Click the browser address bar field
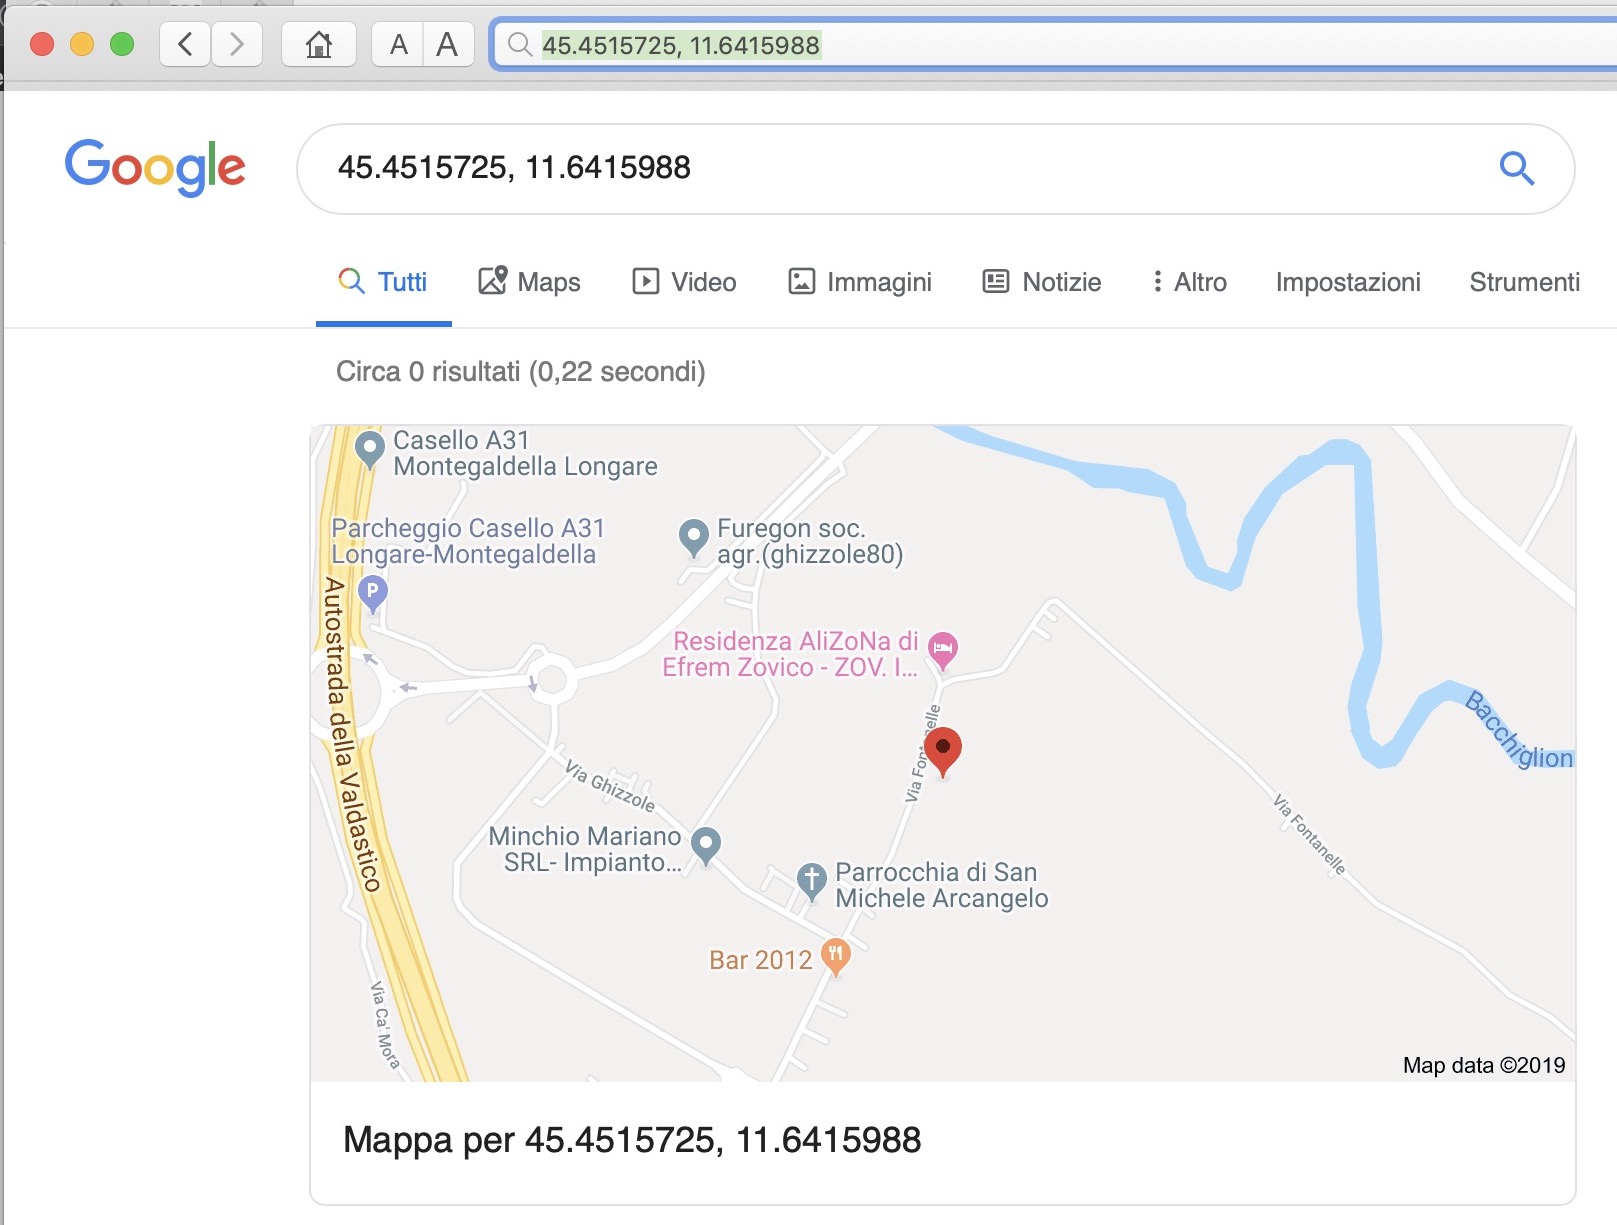This screenshot has width=1617, height=1225. coord(1055,45)
